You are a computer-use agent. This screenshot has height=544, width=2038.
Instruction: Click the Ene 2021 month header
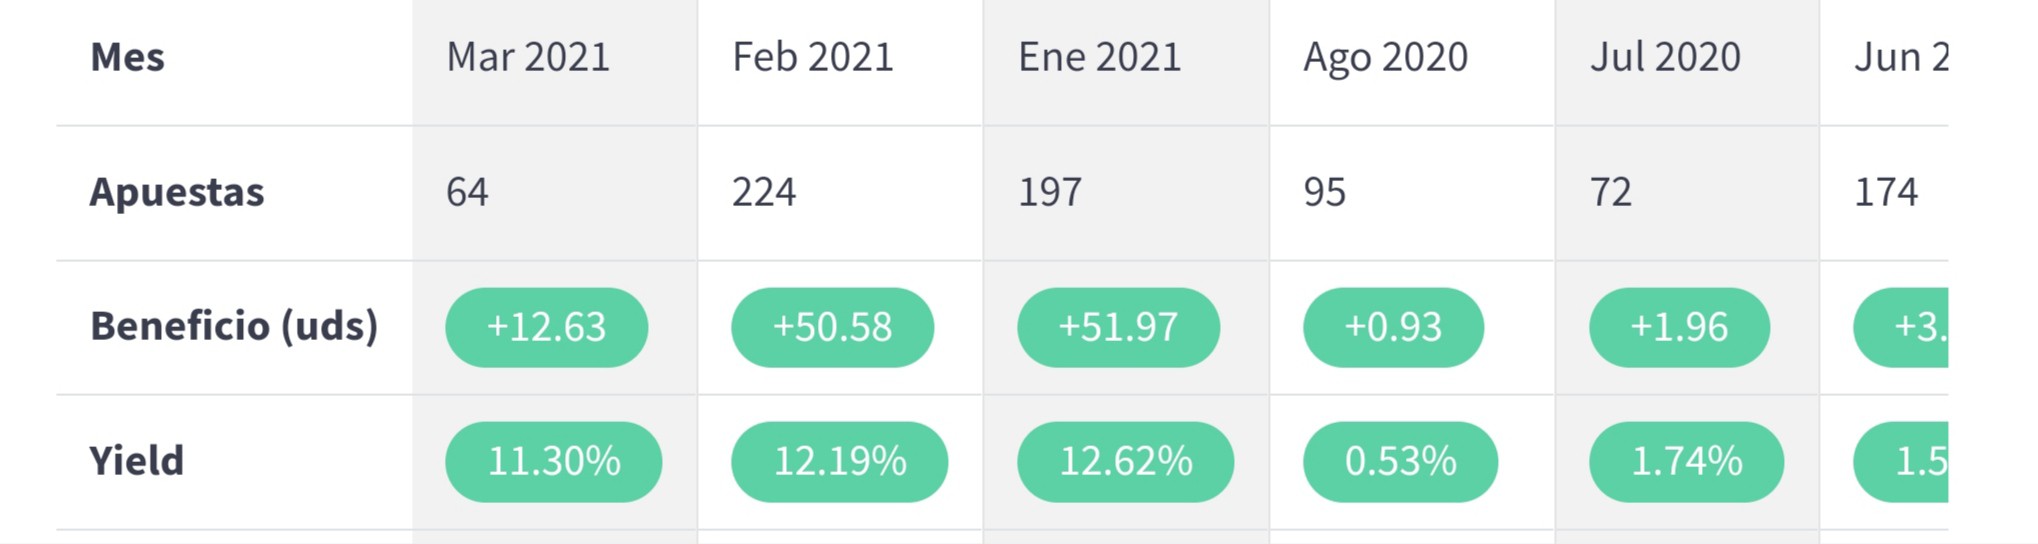1100,57
